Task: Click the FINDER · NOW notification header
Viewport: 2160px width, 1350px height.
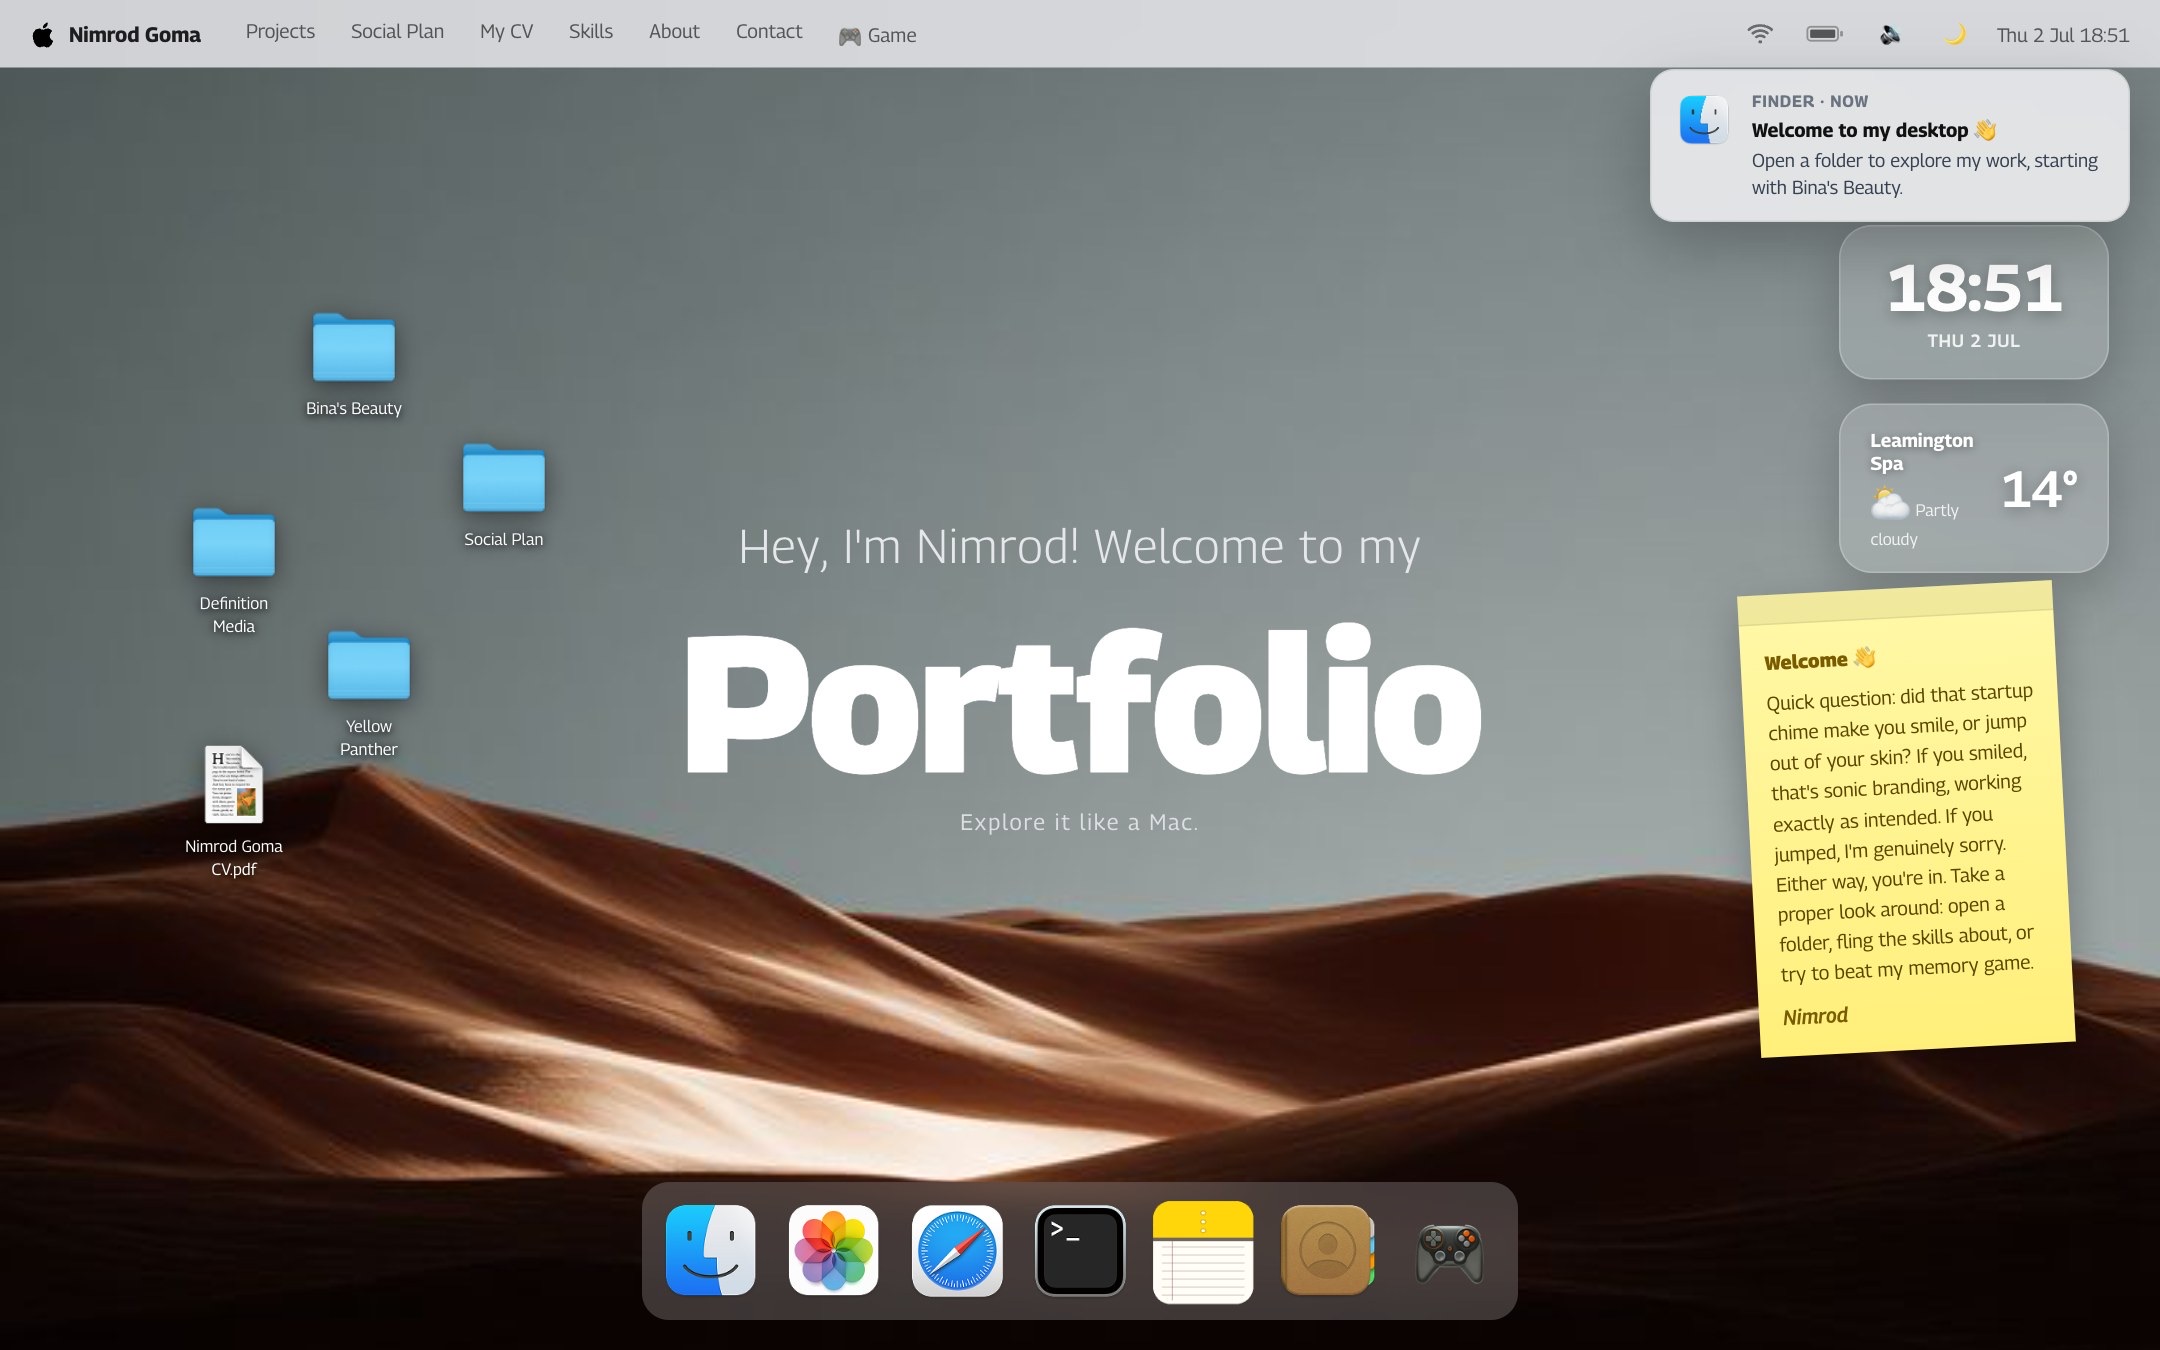Action: (x=1810, y=101)
